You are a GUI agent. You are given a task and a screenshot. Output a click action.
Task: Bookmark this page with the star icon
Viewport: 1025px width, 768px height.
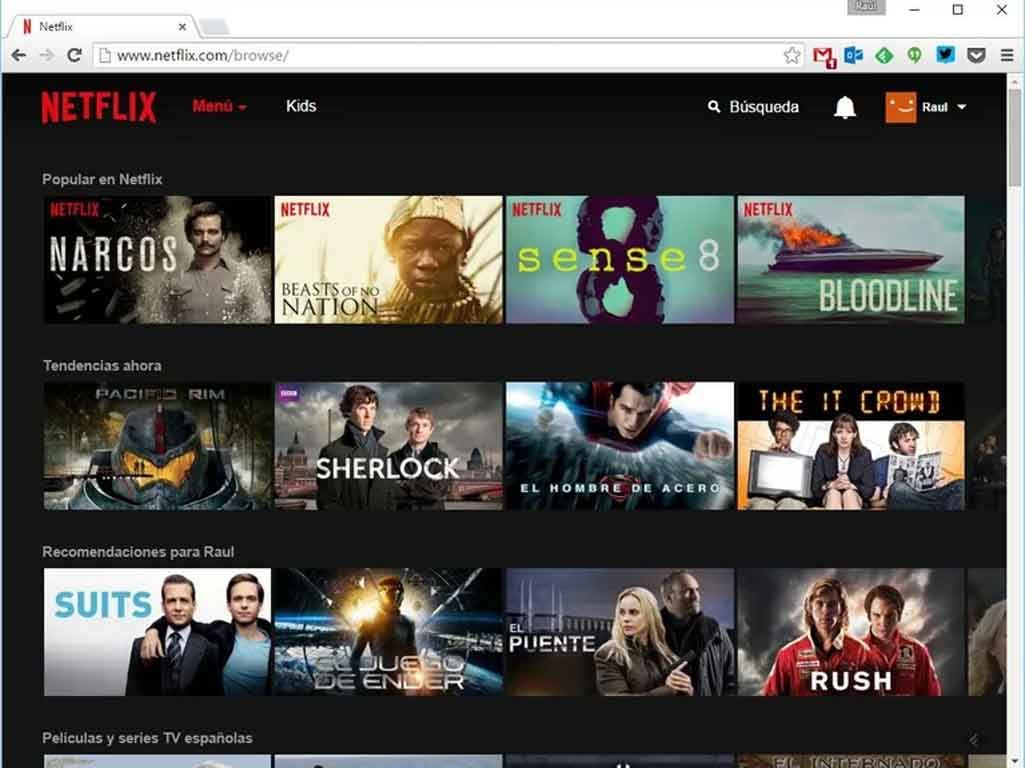point(792,56)
